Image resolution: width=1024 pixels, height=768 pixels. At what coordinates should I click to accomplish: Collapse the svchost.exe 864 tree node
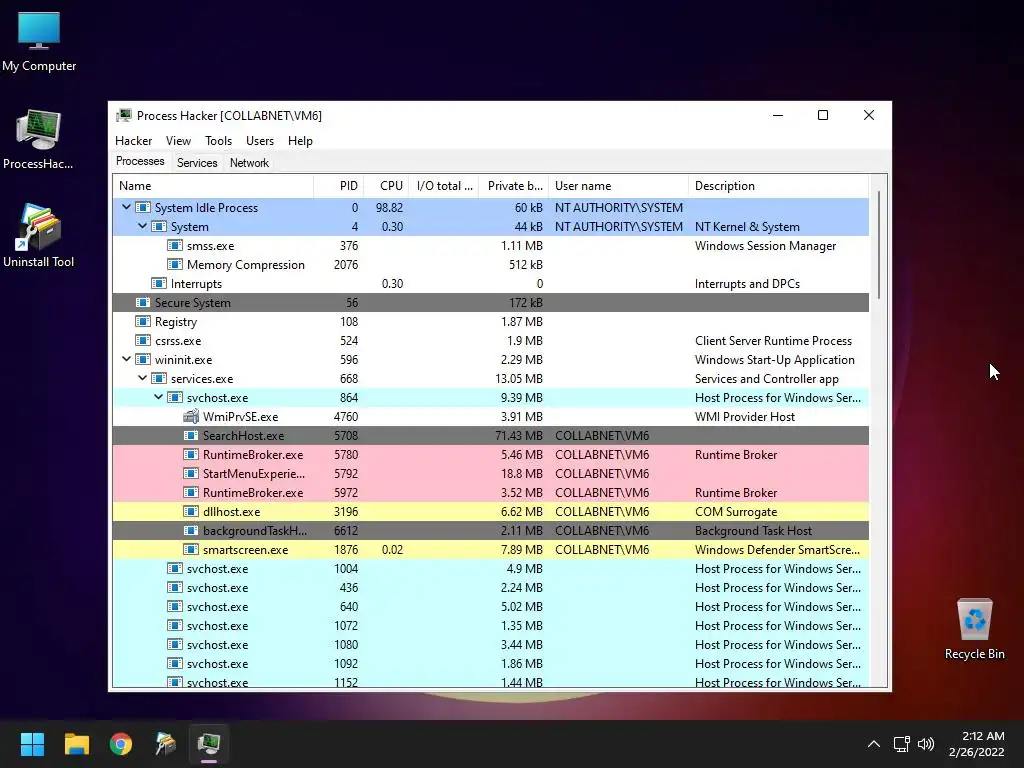coord(159,396)
